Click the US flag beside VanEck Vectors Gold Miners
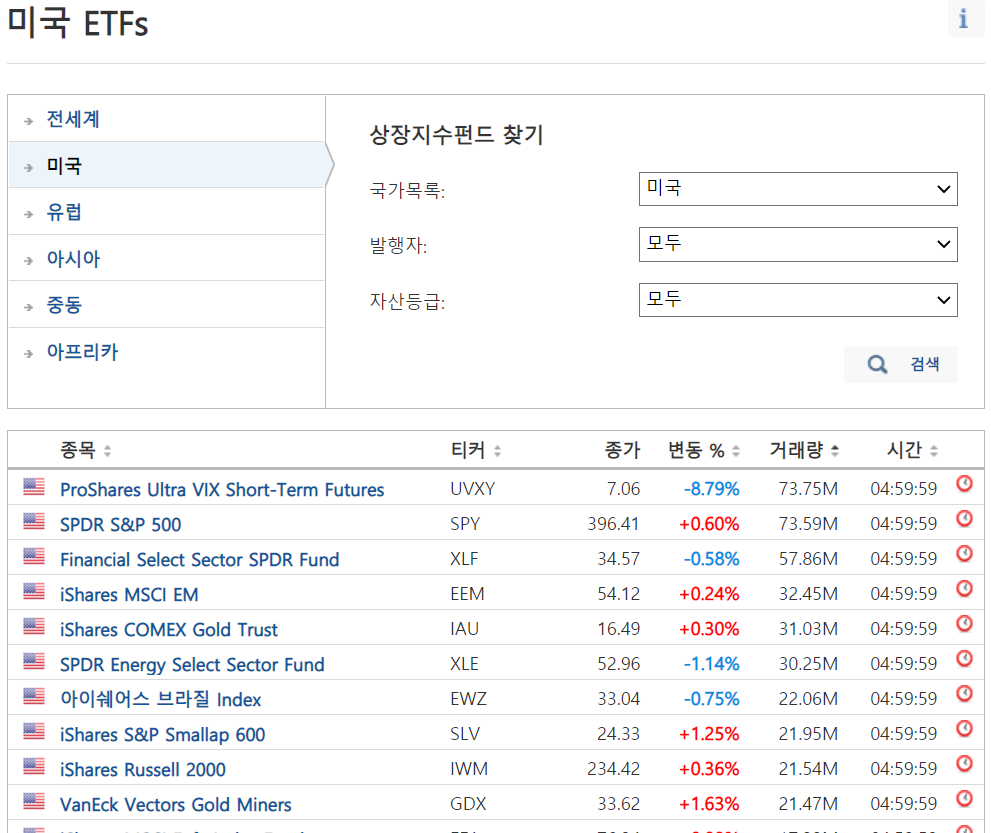991x833 pixels. click(x=34, y=801)
